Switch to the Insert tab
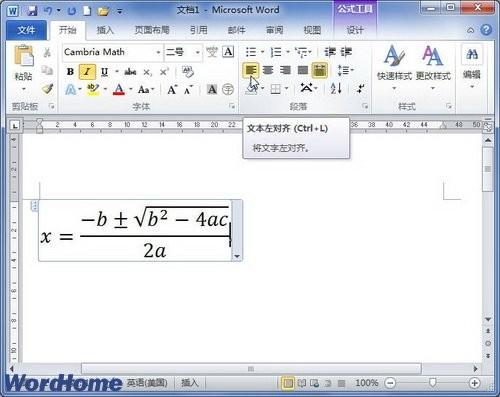The width and height of the screenshot is (500, 397). click(x=105, y=30)
